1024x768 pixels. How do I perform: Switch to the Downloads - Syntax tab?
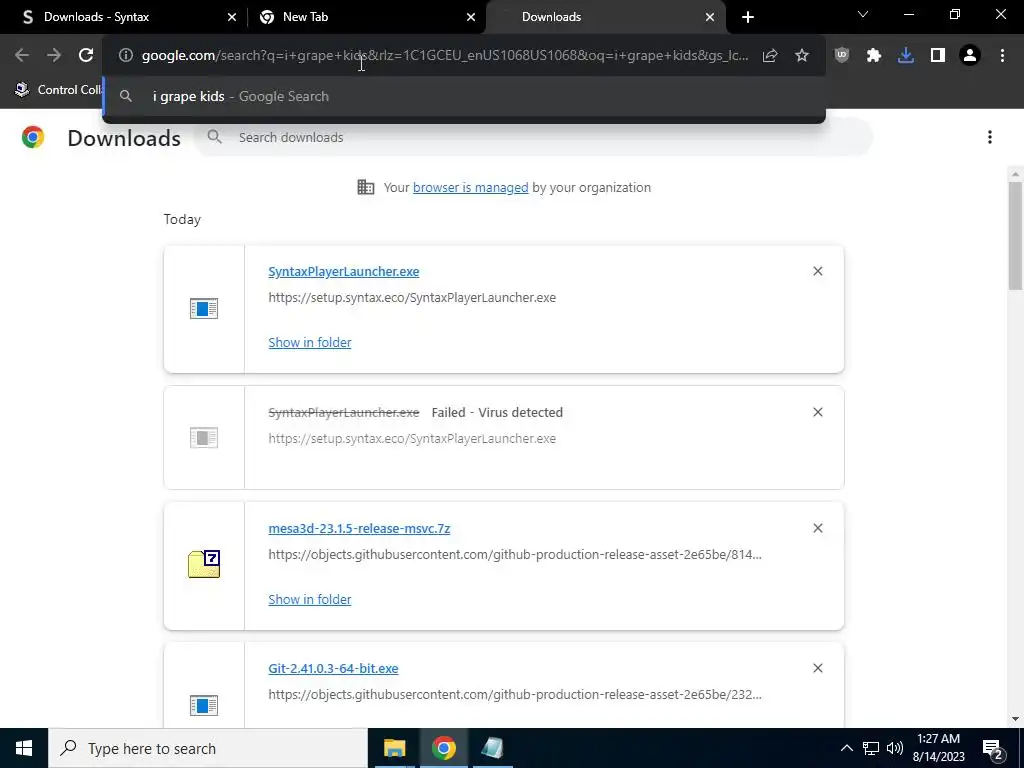(x=124, y=17)
